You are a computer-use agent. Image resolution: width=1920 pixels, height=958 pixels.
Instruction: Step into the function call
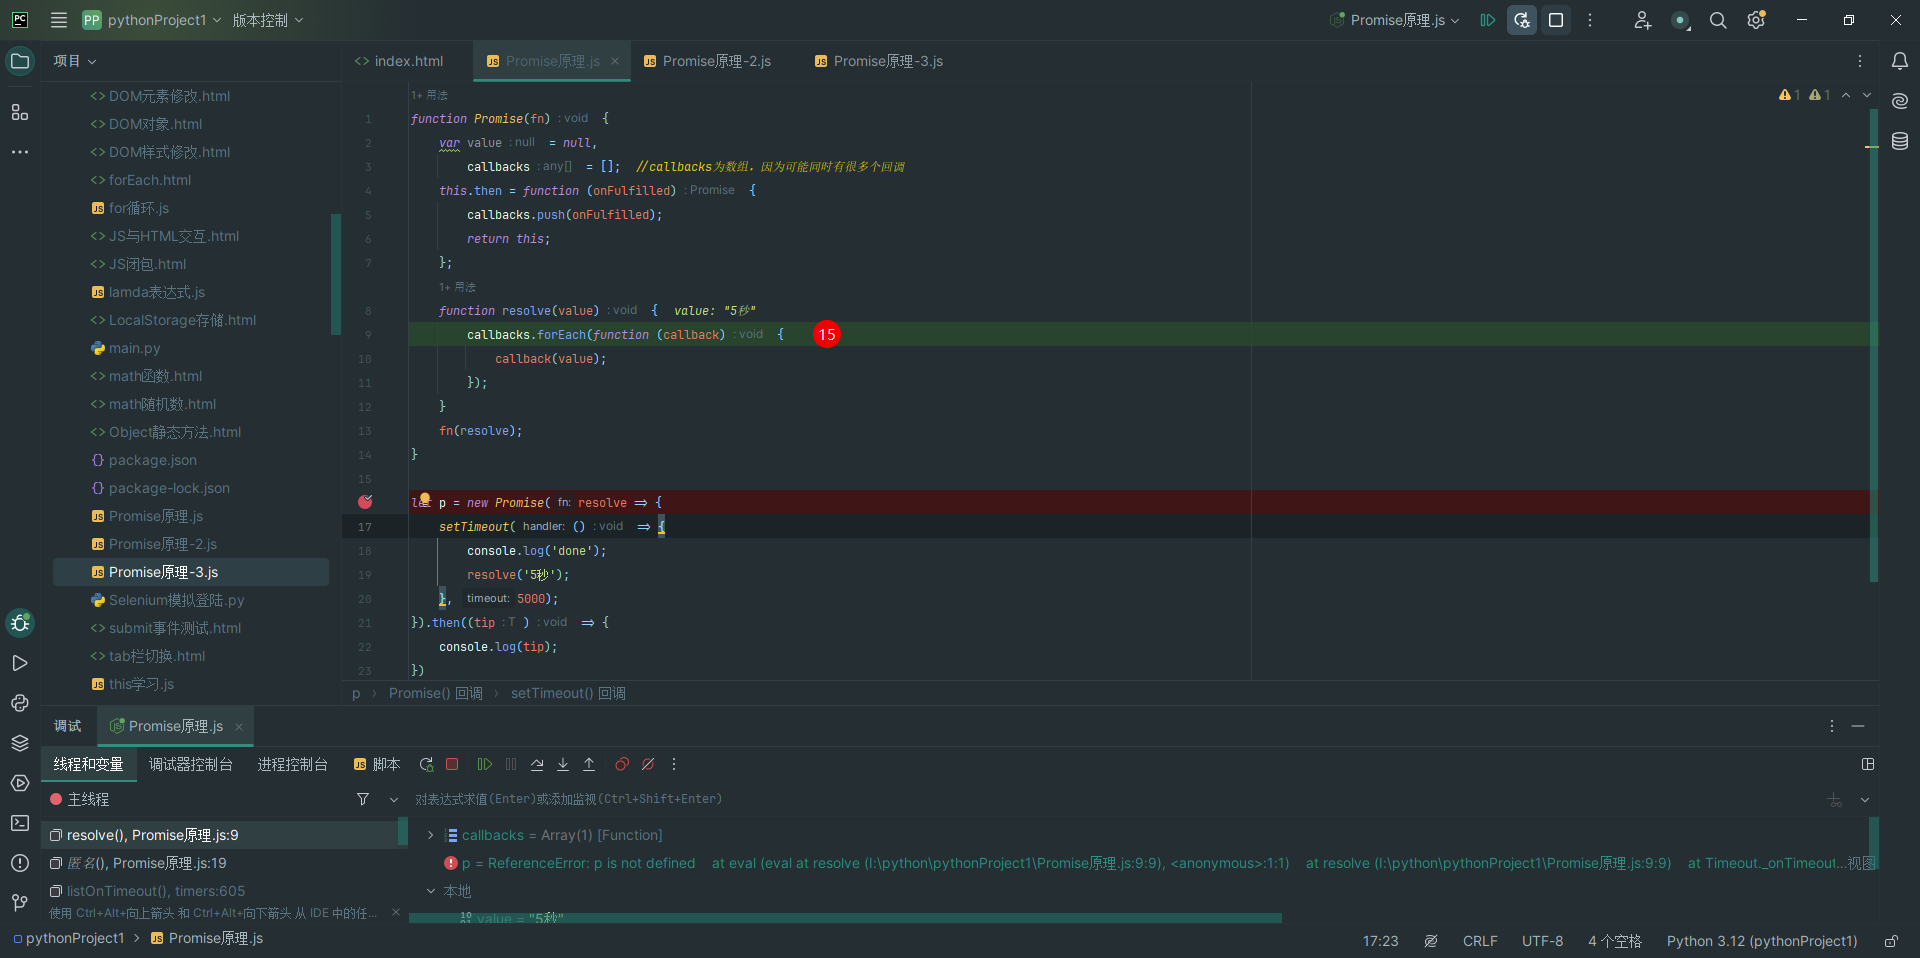[x=563, y=764]
